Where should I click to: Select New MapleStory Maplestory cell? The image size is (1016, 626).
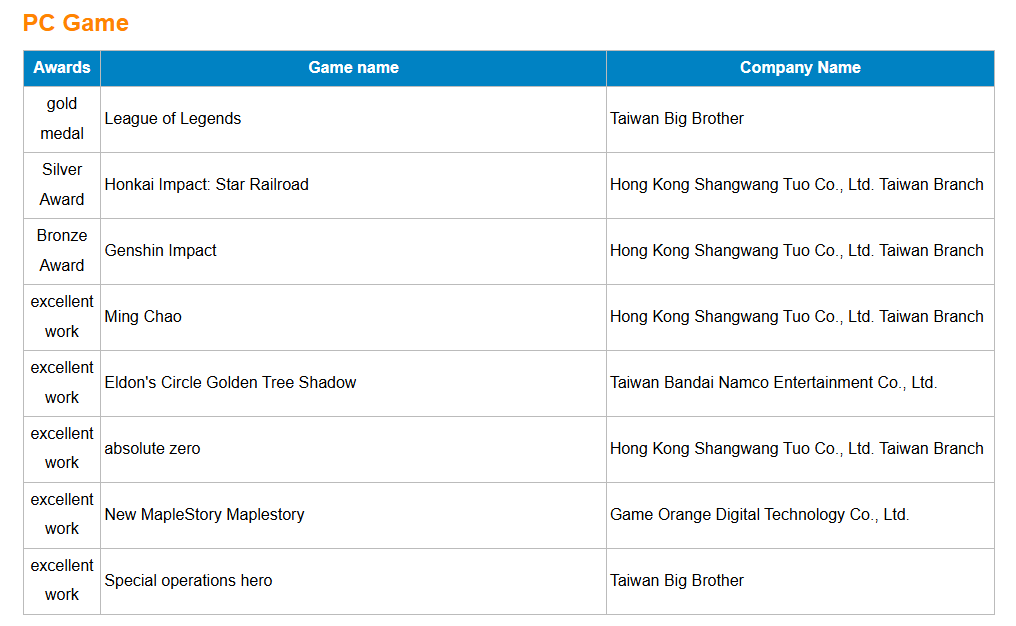353,515
